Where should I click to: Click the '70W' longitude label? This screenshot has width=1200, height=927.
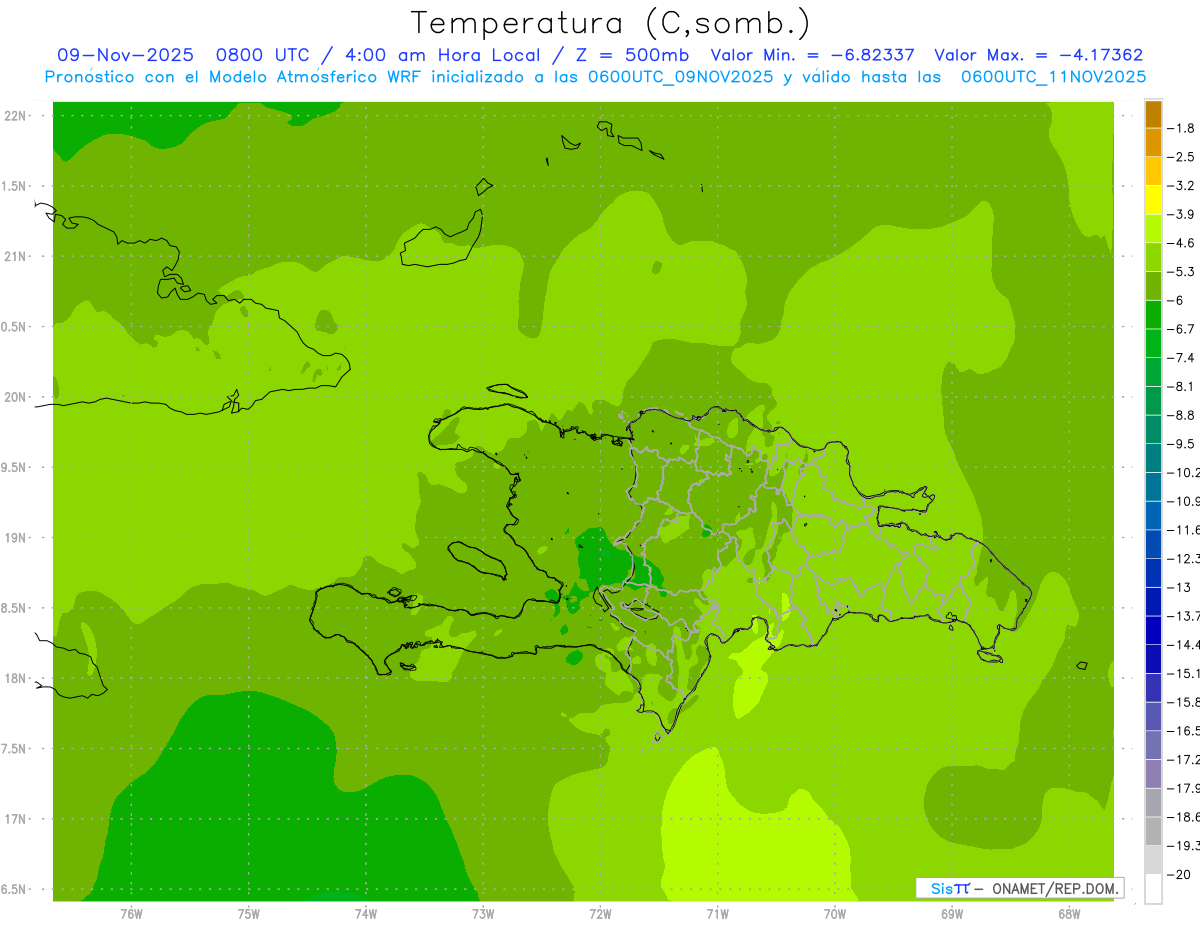coord(835,914)
